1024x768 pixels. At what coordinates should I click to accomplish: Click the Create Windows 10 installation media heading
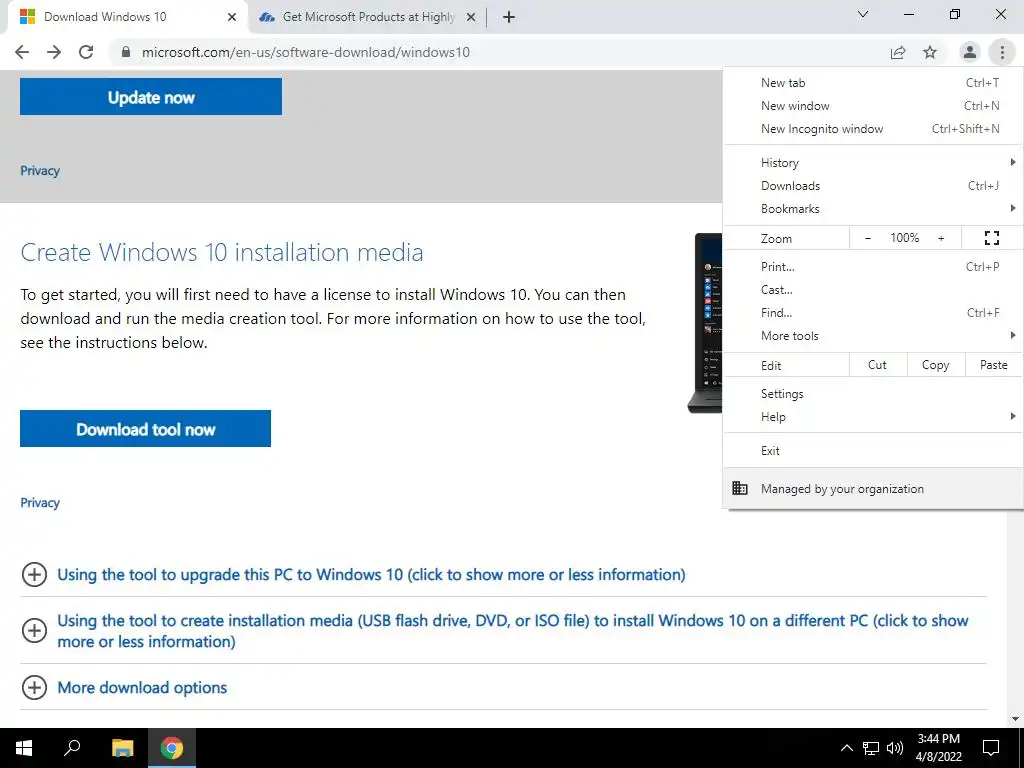tap(222, 252)
